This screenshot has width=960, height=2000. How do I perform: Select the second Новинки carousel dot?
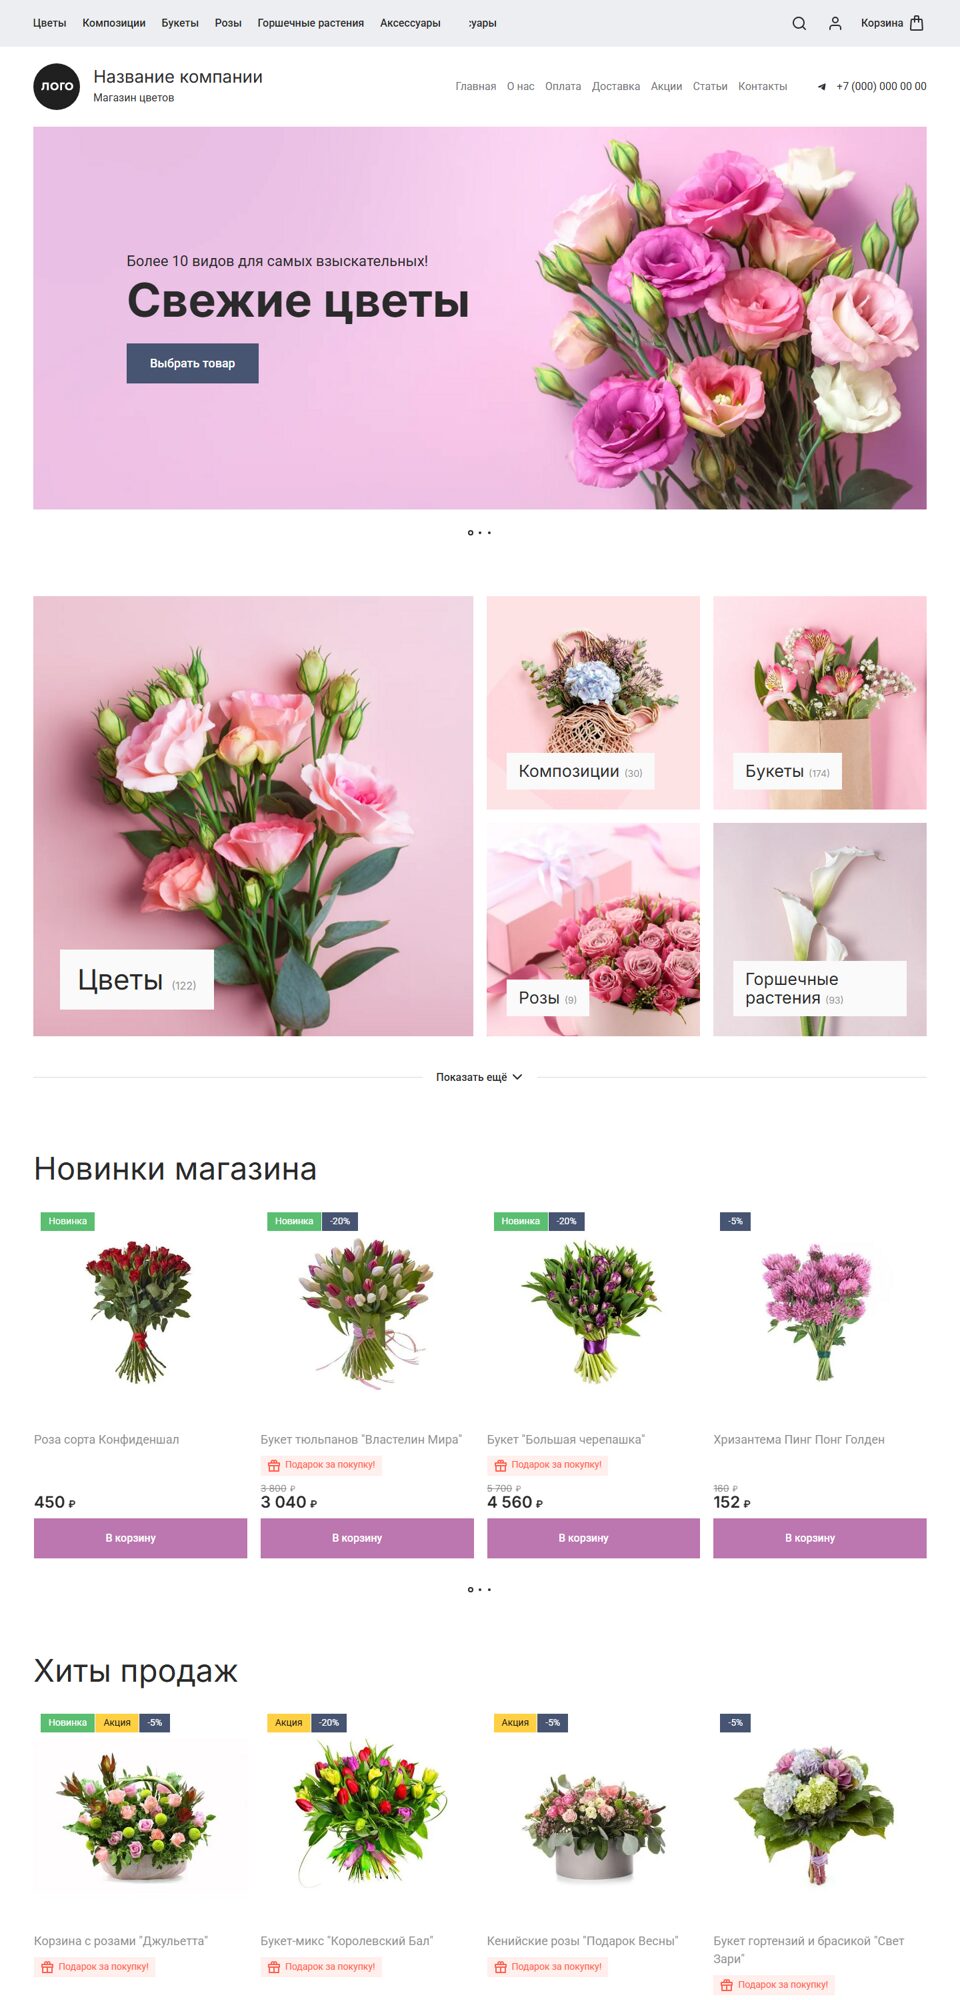pyautogui.click(x=480, y=1589)
